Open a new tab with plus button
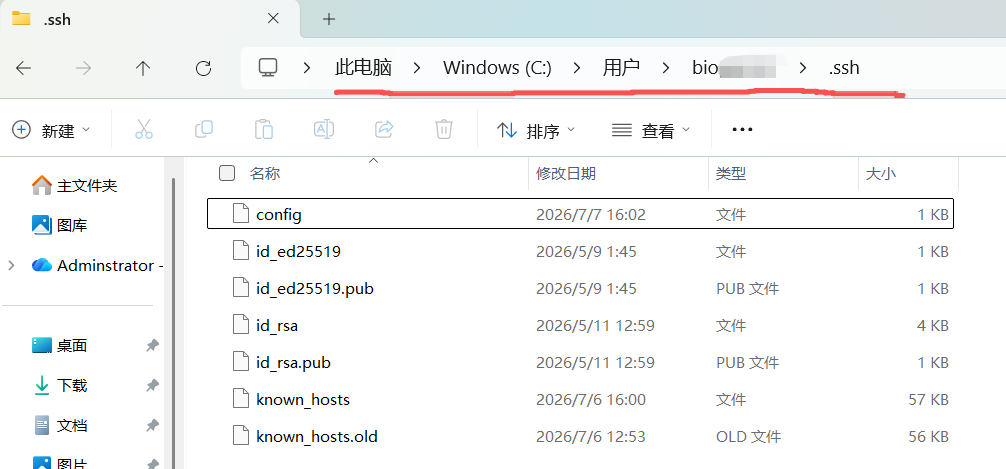Image resolution: width=1006 pixels, height=469 pixels. [329, 19]
